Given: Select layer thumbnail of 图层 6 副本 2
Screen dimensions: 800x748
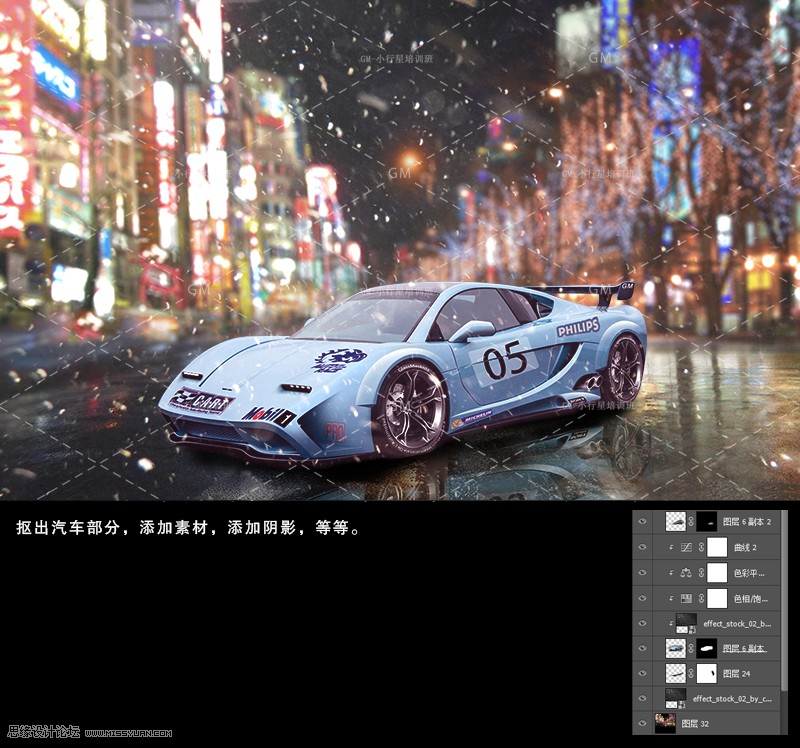Looking at the screenshot, I should 676,521.
